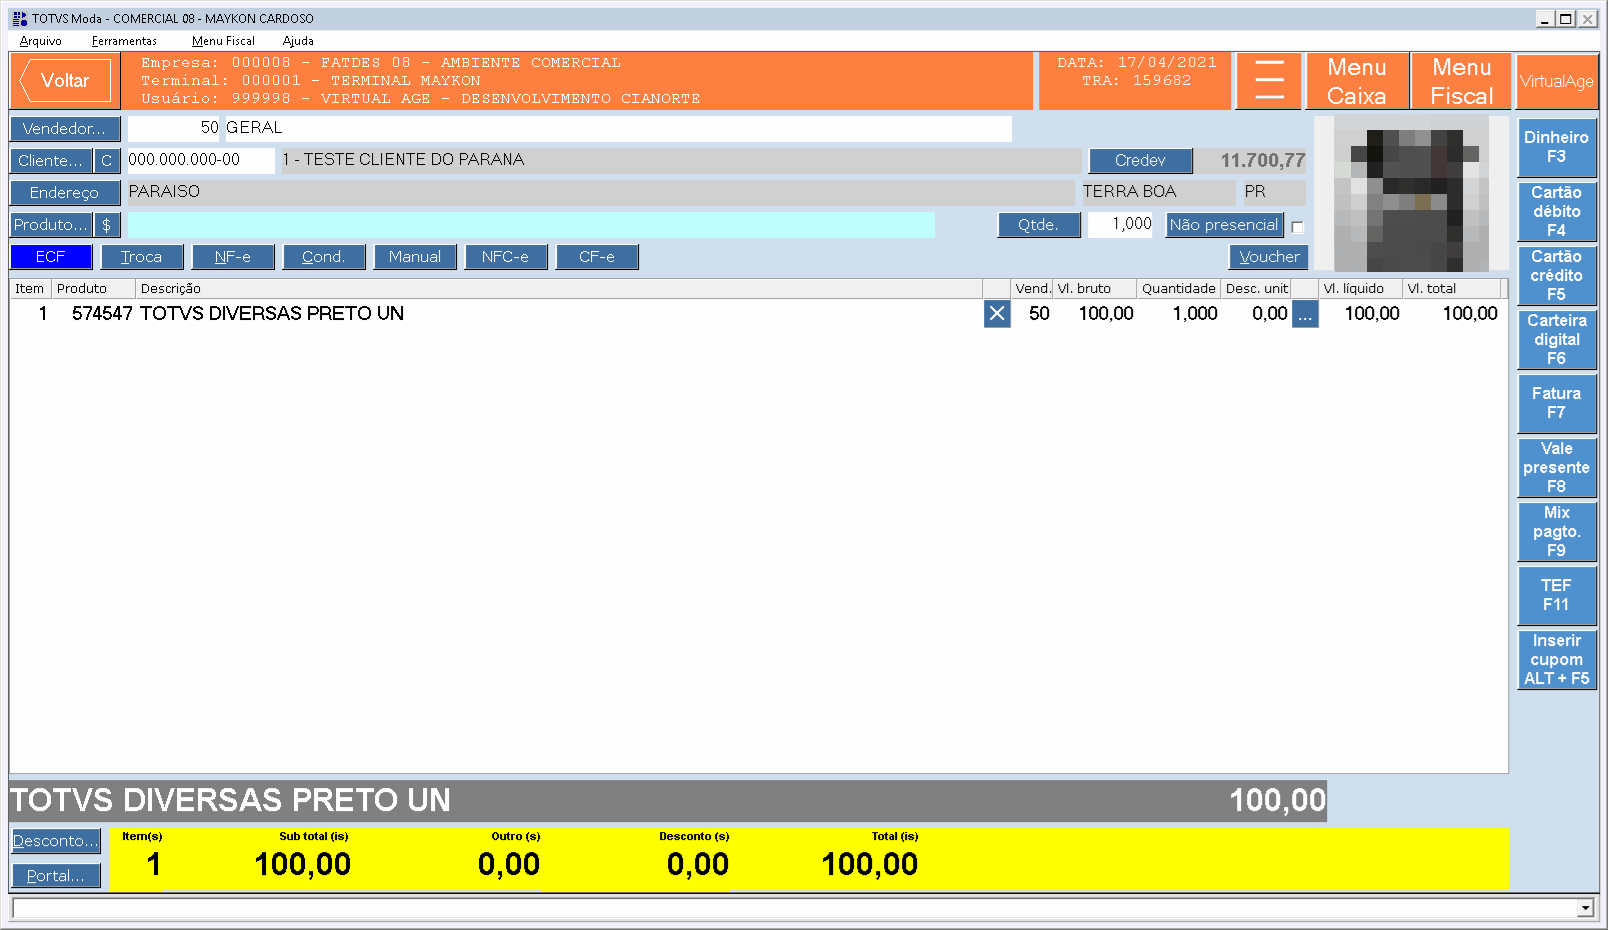
Task: Open the Ferramentas menu
Action: click(124, 41)
